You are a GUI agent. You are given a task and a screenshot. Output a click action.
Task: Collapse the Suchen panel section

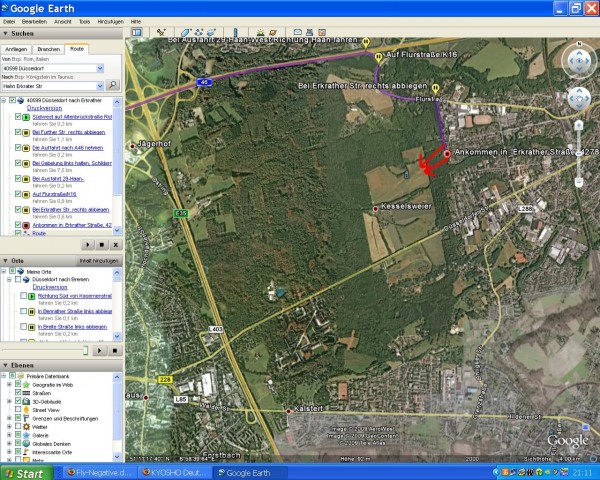(x=5, y=33)
